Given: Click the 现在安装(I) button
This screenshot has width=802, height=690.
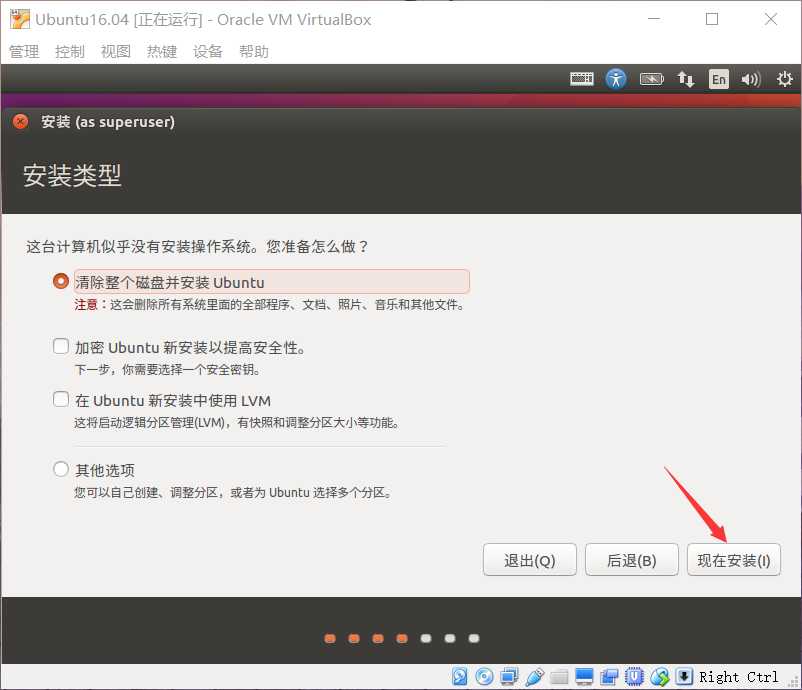Looking at the screenshot, I should (734, 560).
